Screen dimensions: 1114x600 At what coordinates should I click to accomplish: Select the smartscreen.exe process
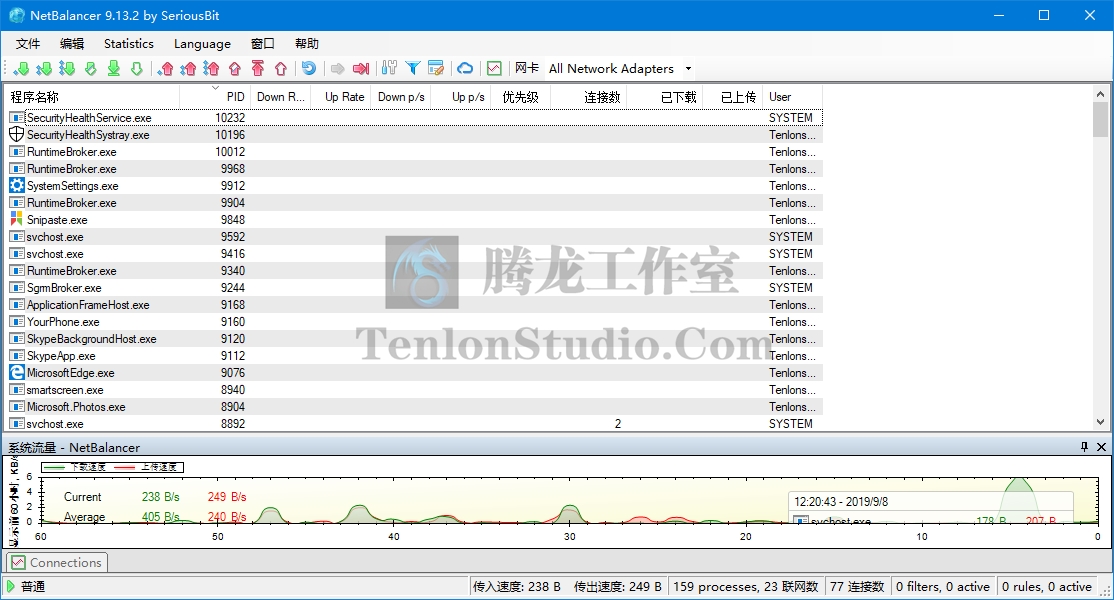(x=415, y=389)
